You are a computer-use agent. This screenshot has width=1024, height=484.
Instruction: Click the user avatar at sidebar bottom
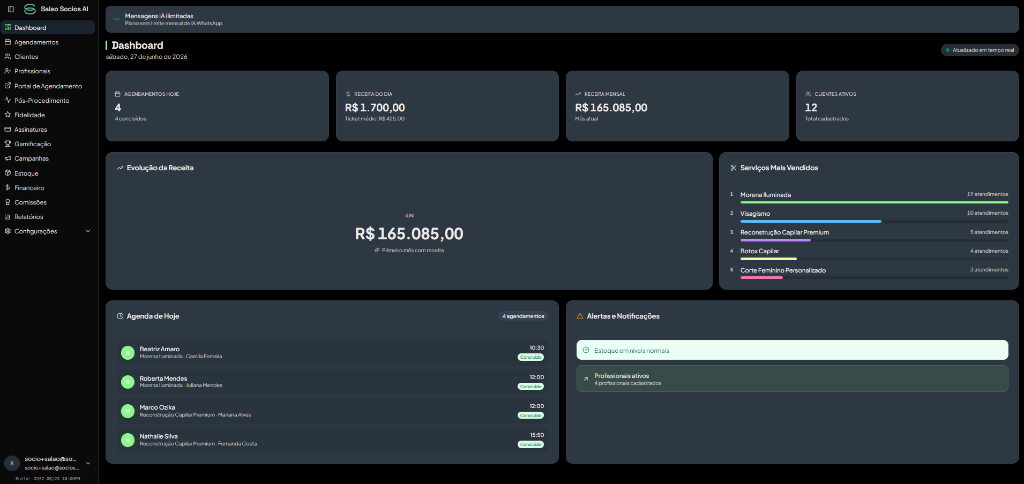coord(12,463)
